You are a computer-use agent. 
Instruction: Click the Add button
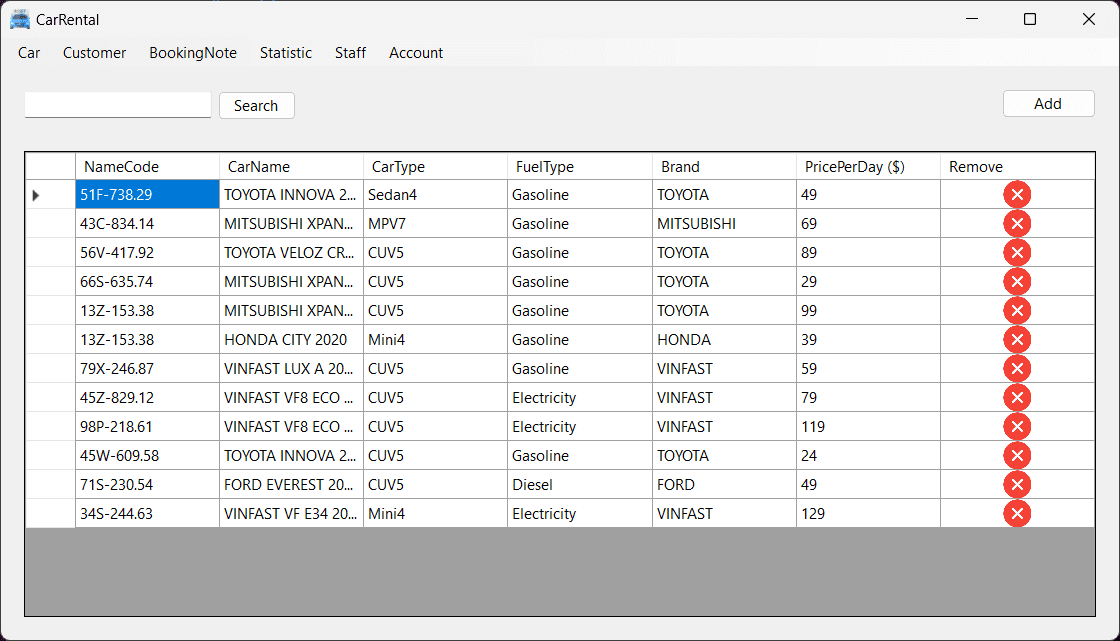[x=1048, y=104]
